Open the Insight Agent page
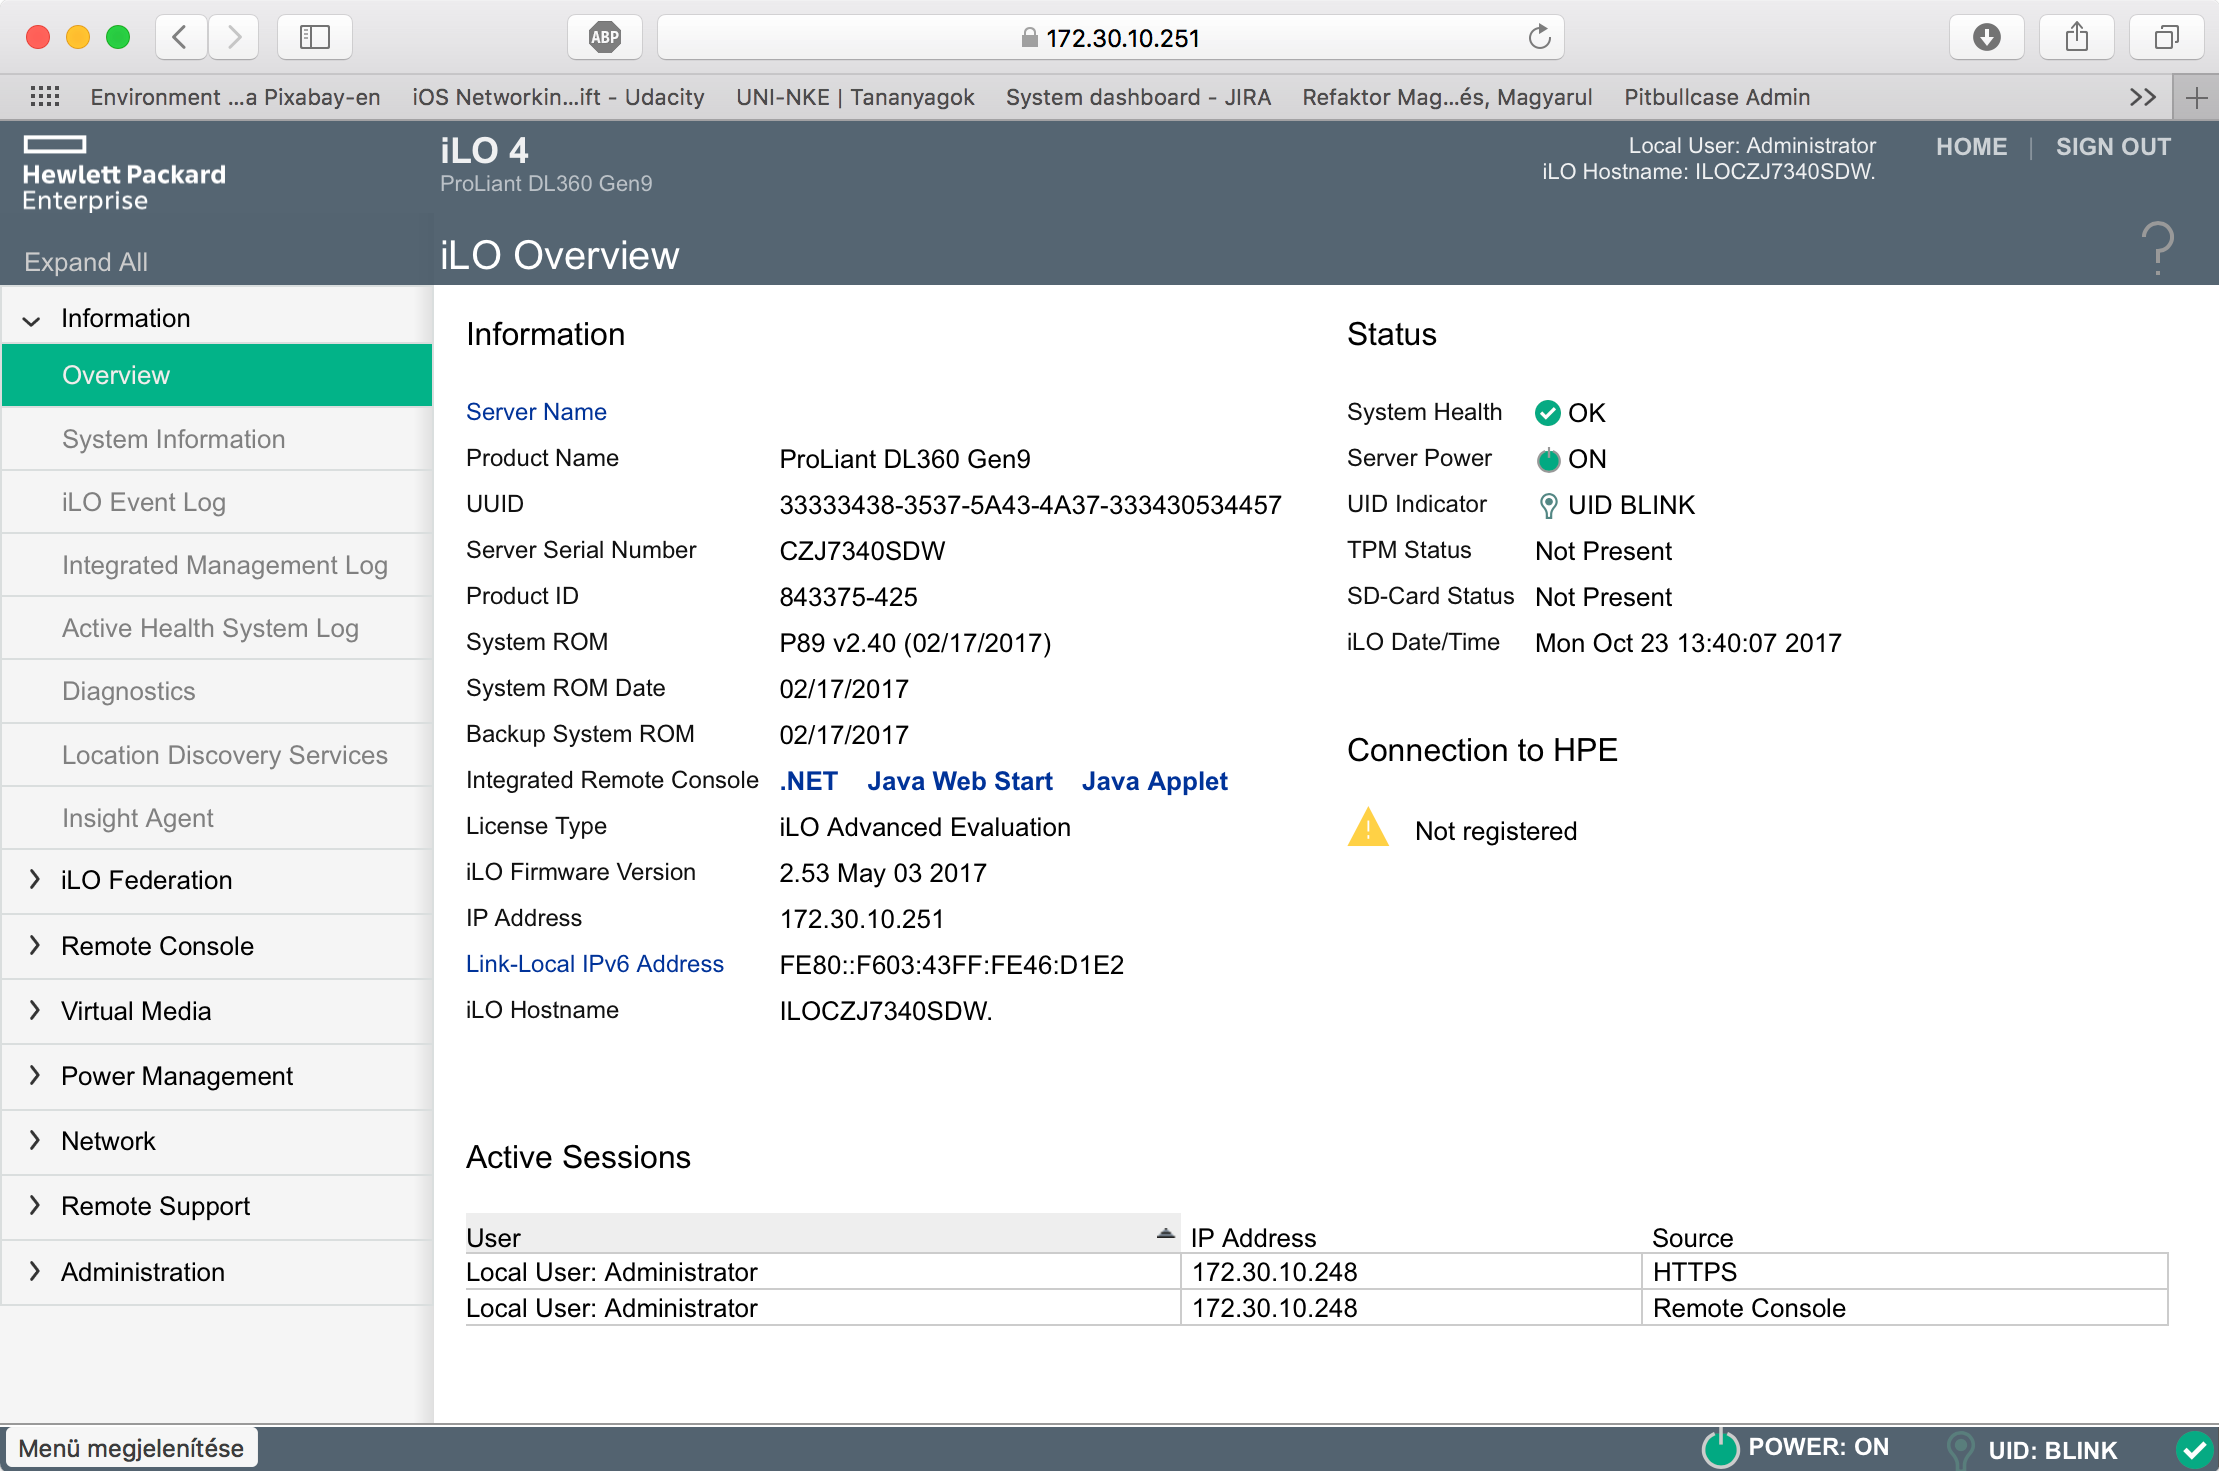 [x=217, y=818]
